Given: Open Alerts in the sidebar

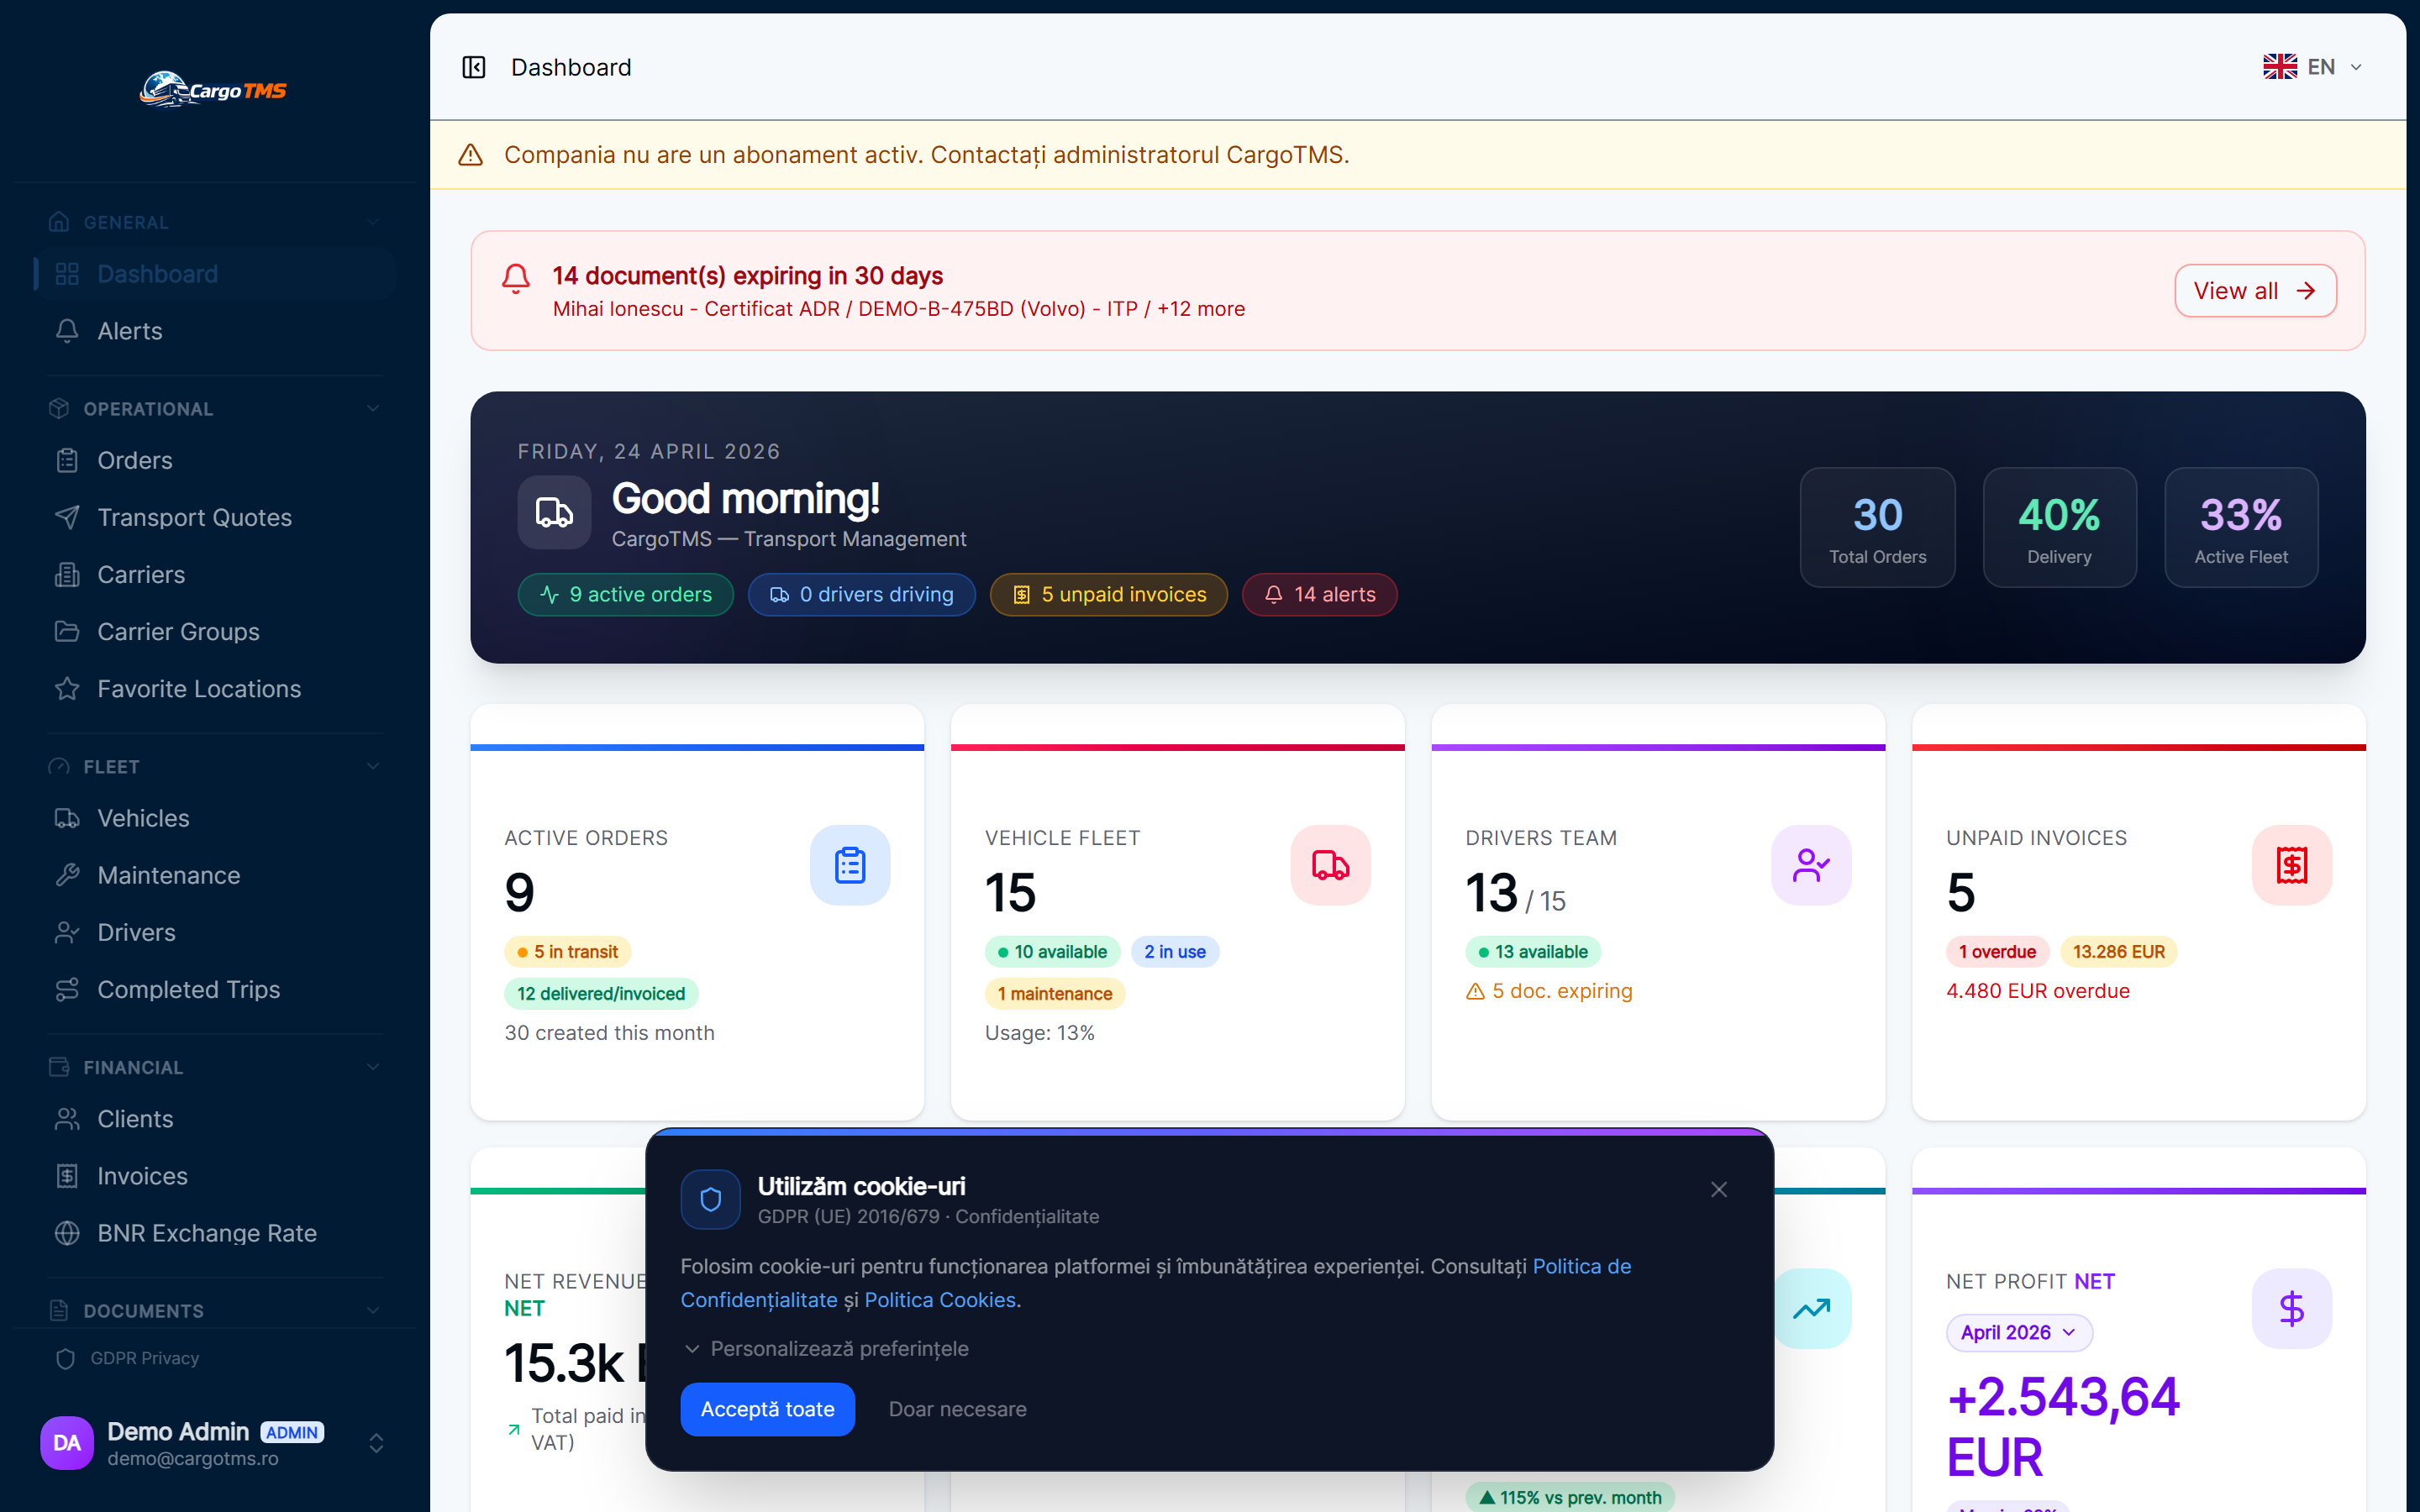Looking at the screenshot, I should click(x=216, y=331).
